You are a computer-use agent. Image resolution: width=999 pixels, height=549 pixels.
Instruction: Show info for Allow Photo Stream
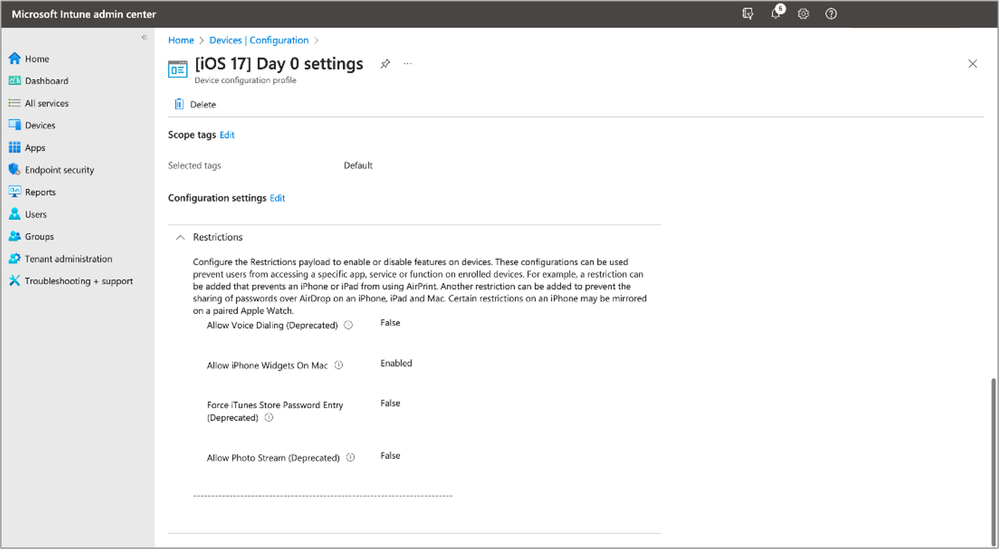[350, 457]
